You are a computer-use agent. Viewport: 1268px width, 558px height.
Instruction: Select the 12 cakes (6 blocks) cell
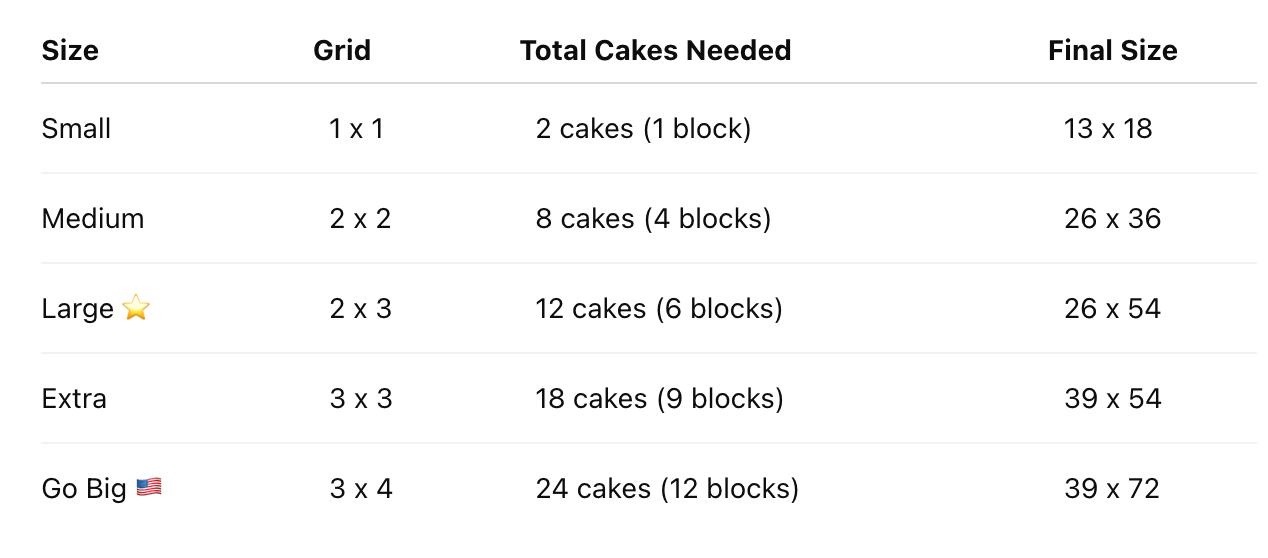[x=659, y=309]
